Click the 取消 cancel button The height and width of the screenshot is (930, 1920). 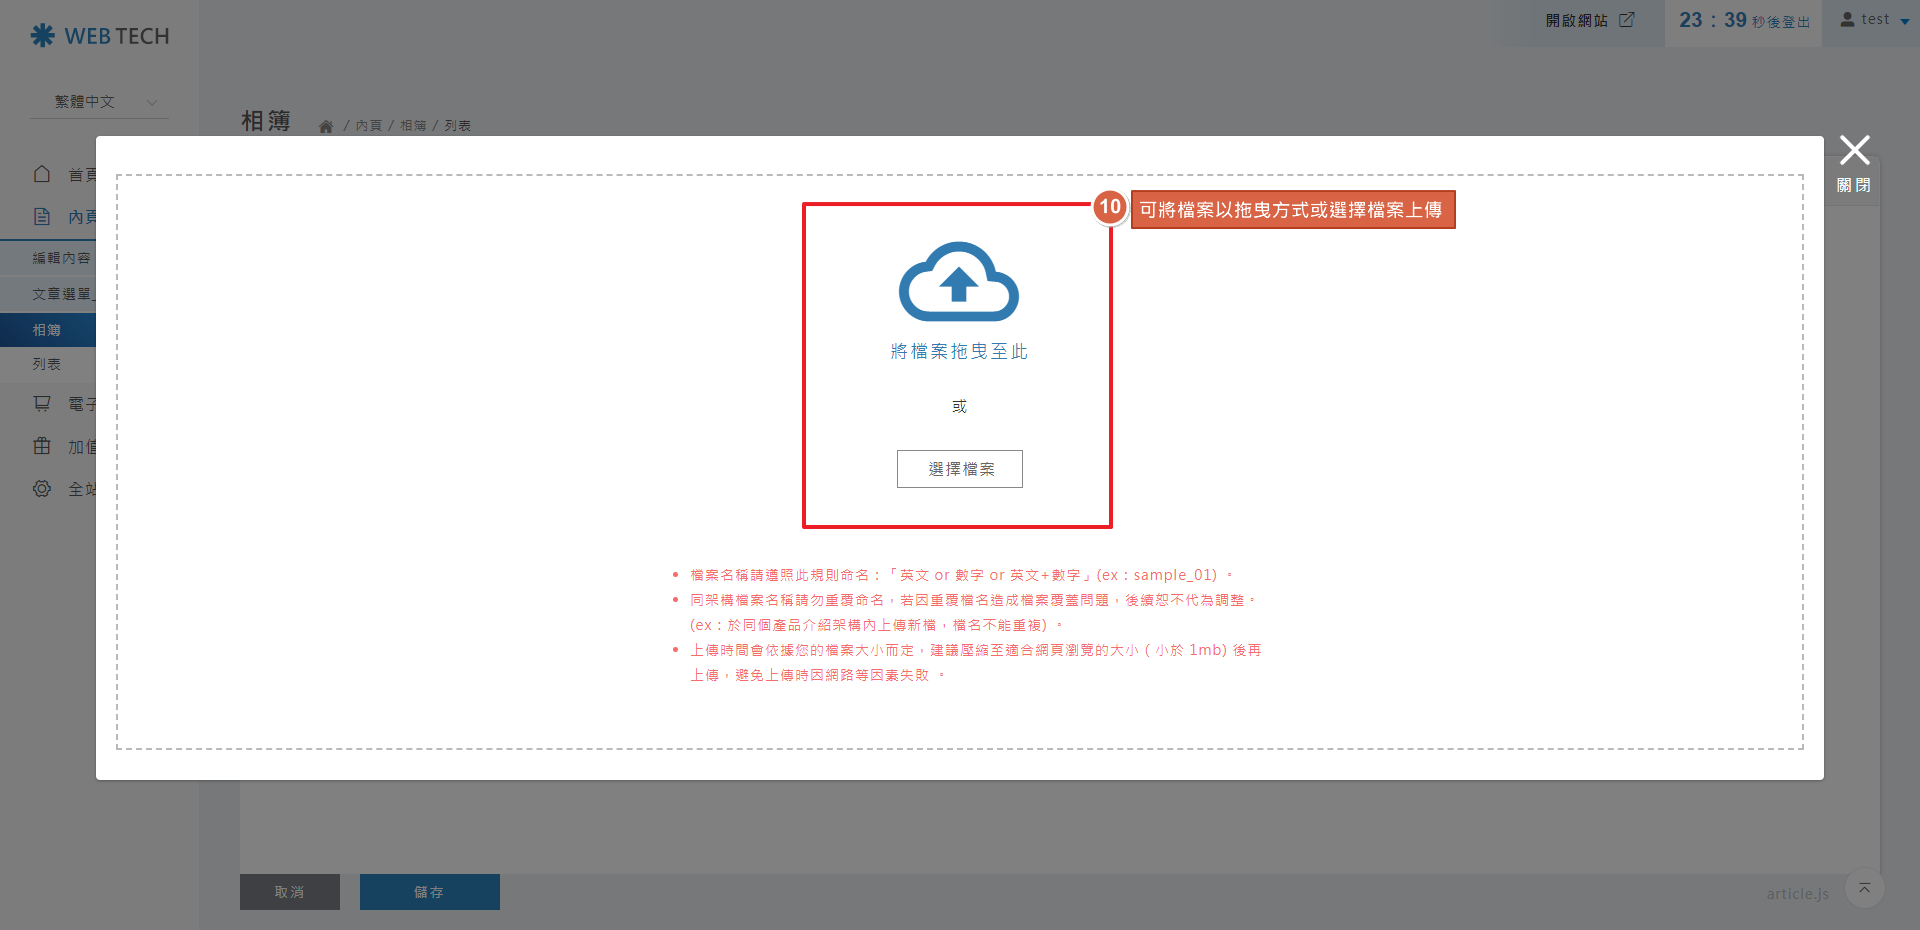[x=289, y=892]
